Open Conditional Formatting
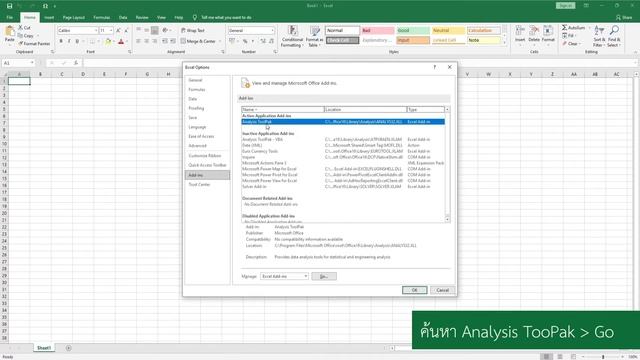The height and width of the screenshot is (360, 640). click(292, 36)
